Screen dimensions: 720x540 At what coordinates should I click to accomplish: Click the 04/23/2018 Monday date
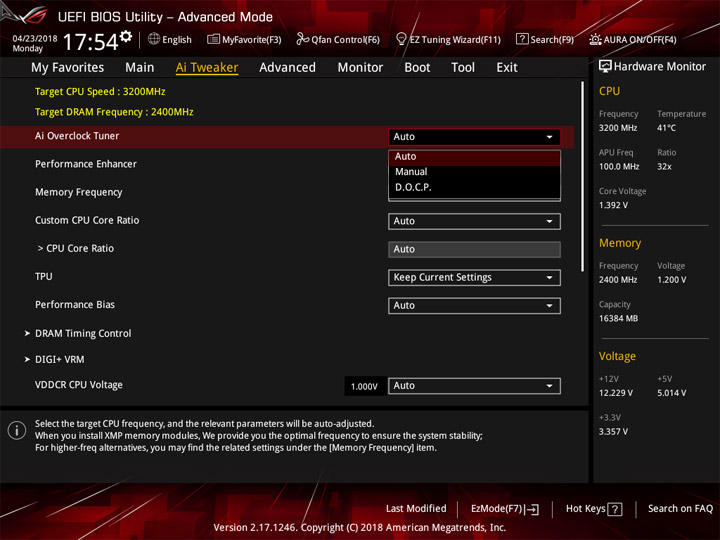pos(34,43)
